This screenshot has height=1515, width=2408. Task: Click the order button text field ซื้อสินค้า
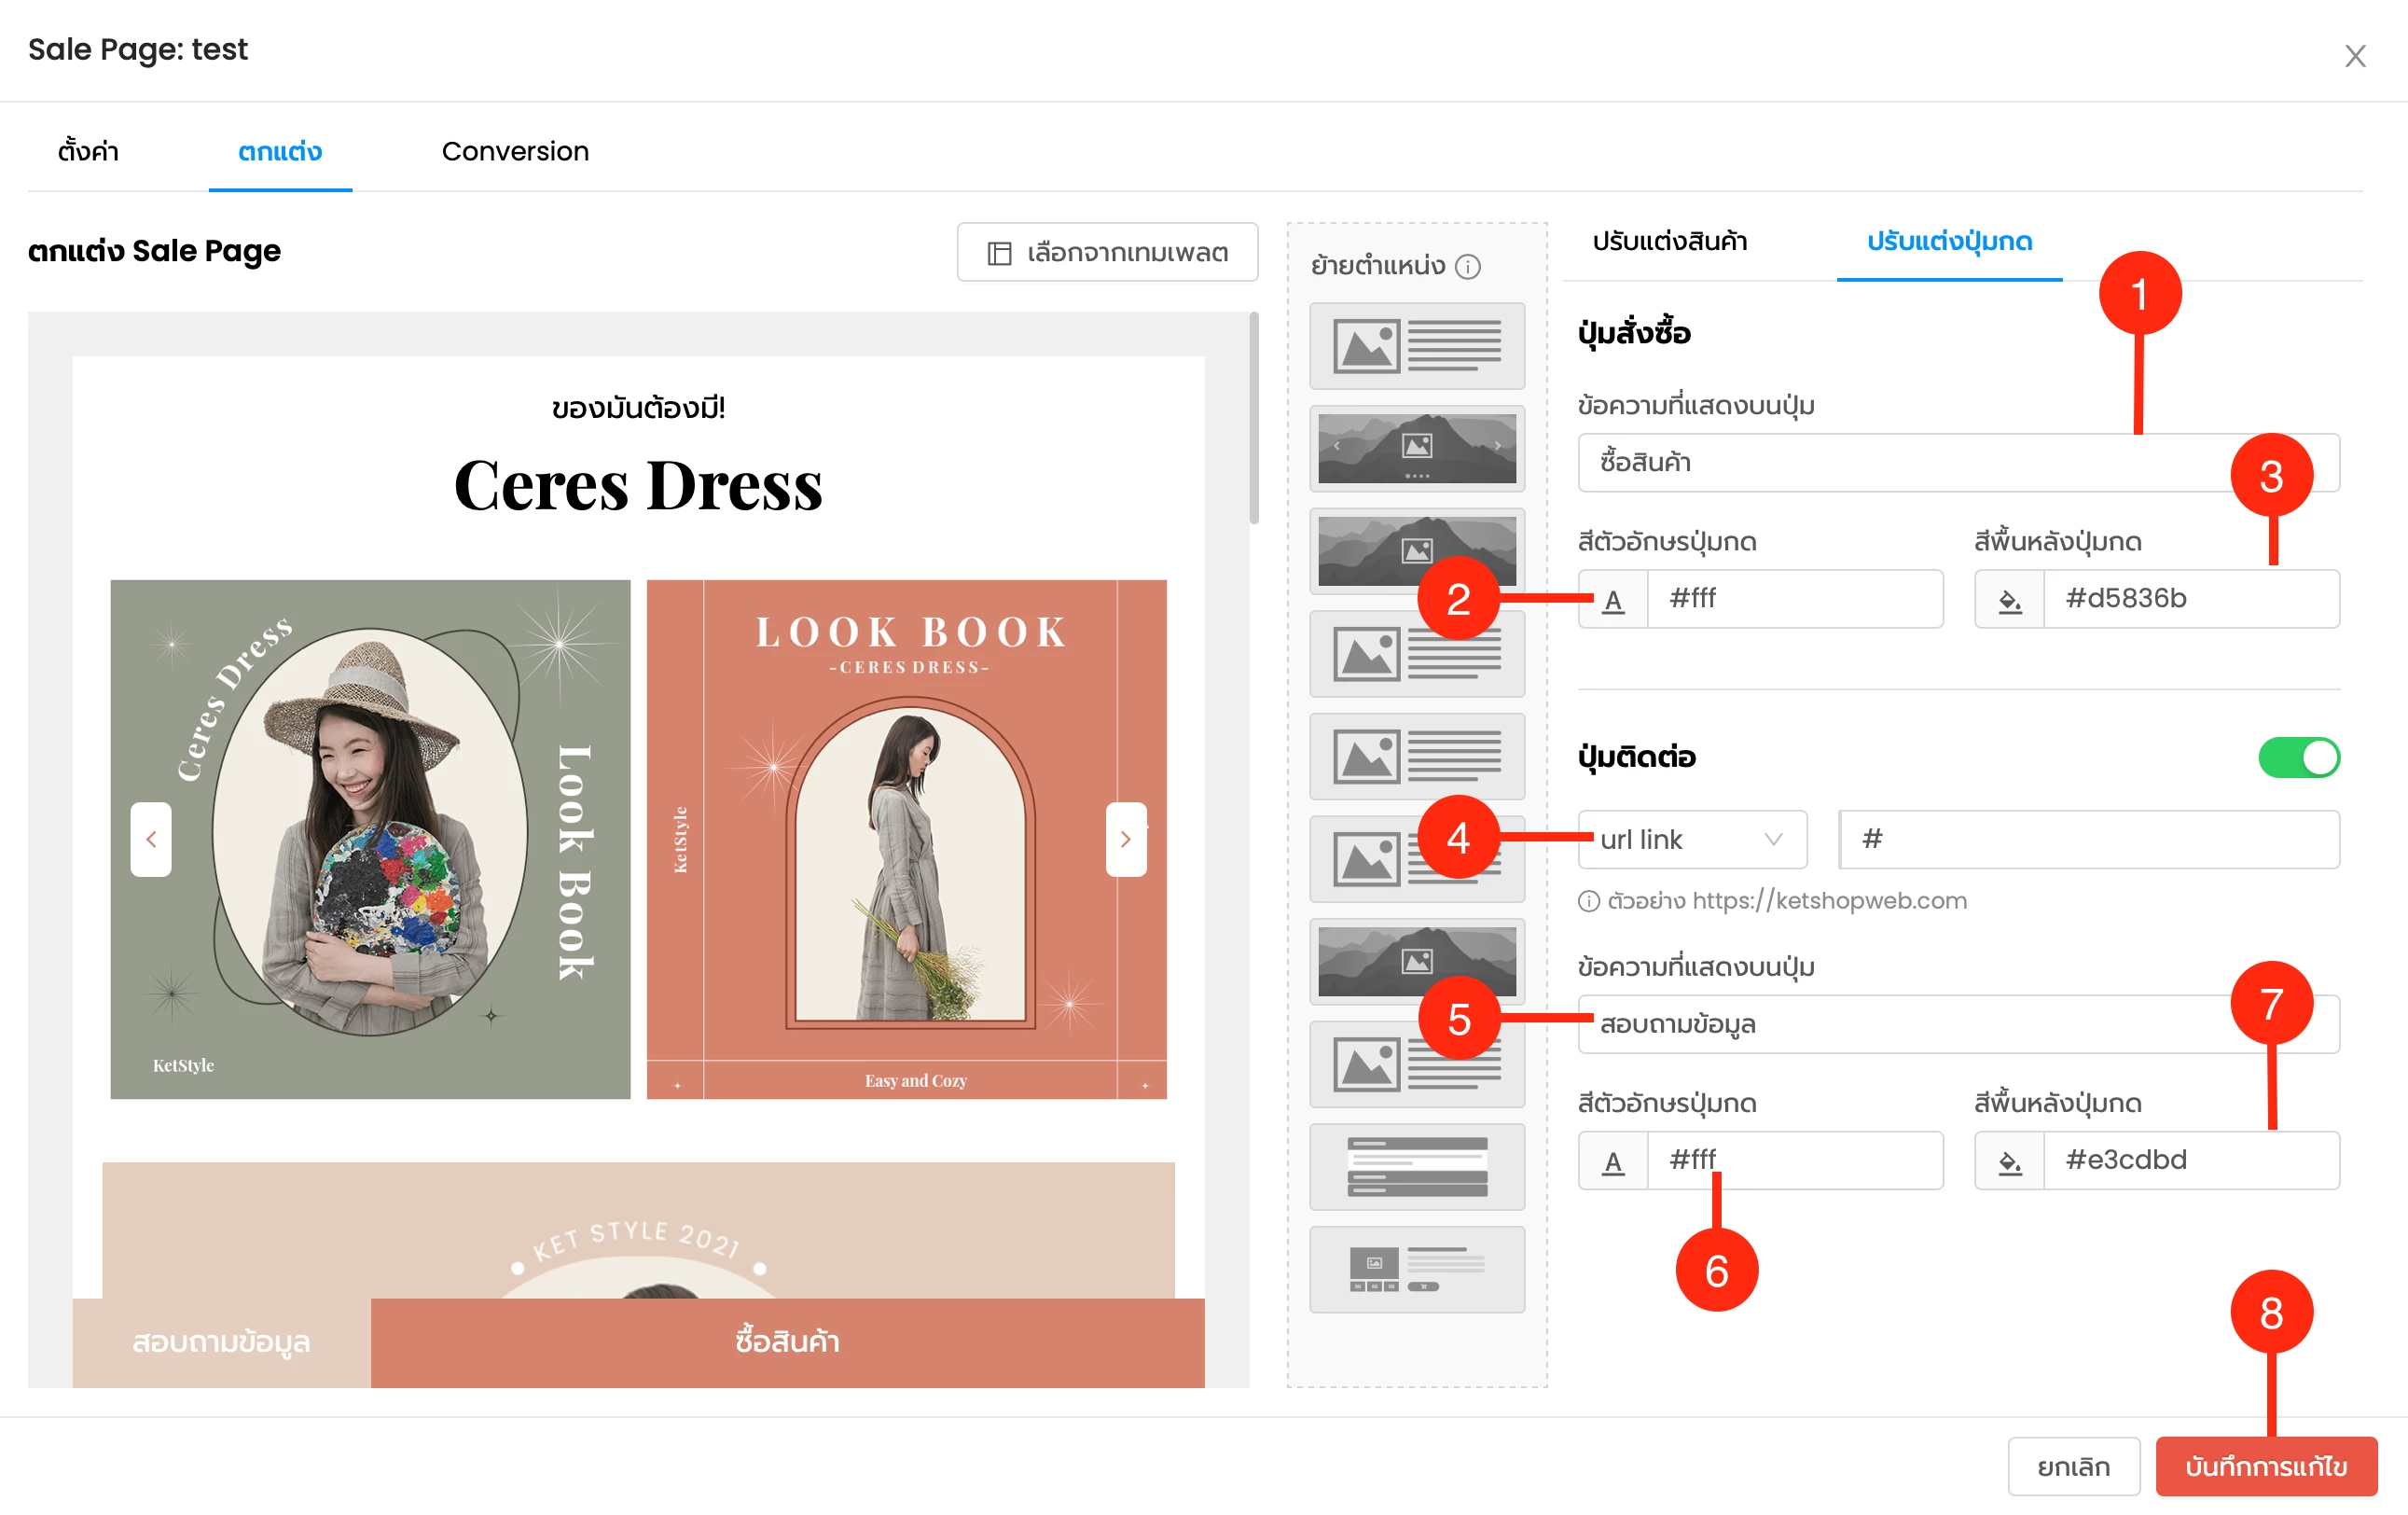pos(1958,462)
